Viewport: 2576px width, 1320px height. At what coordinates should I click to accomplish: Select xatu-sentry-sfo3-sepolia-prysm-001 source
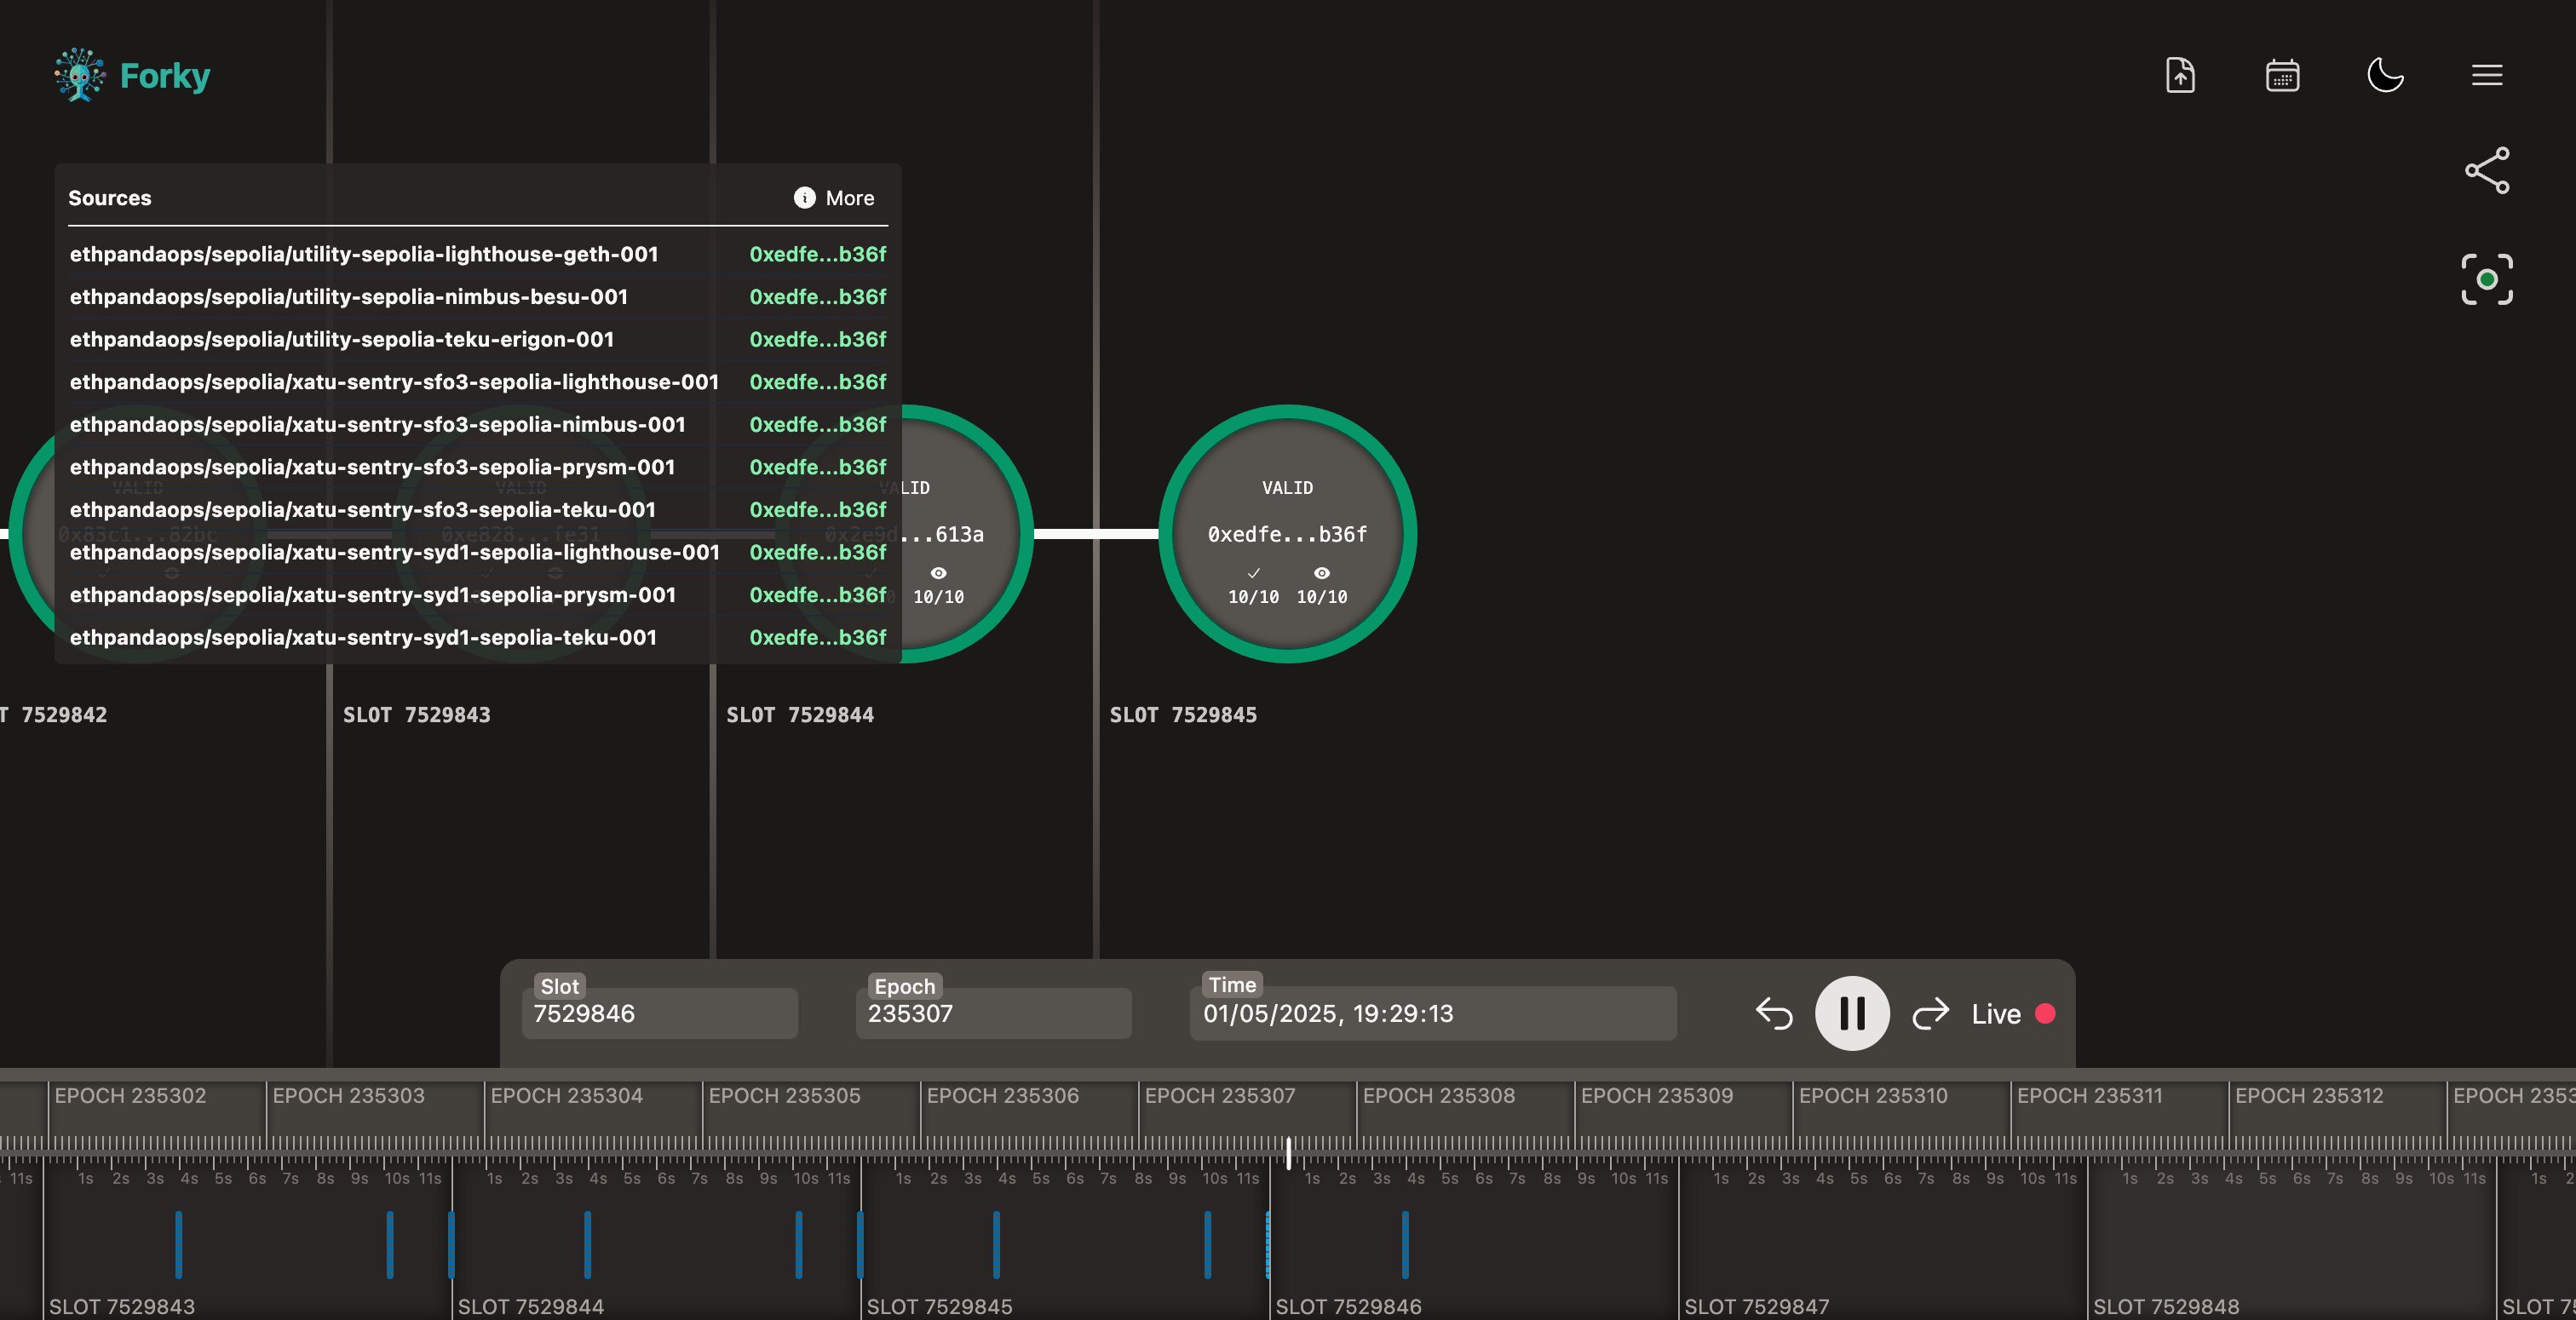pyautogui.click(x=478, y=467)
